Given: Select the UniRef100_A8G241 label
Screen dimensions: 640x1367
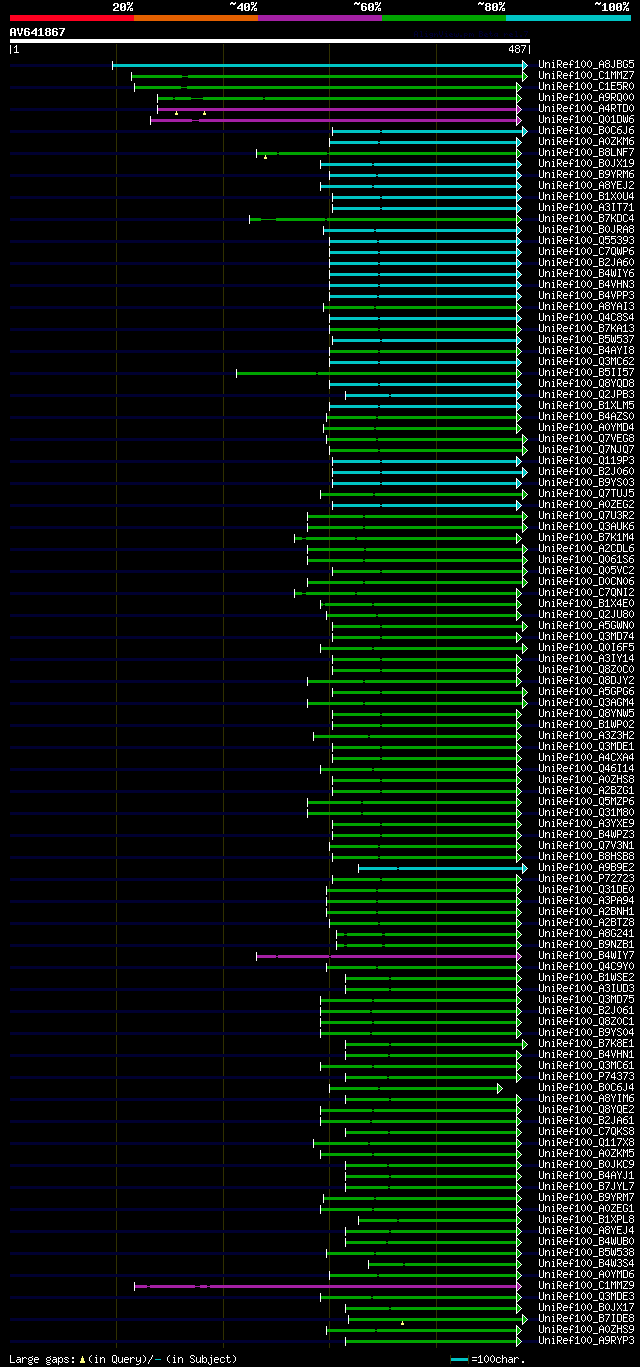Looking at the screenshot, I should click(586, 934).
